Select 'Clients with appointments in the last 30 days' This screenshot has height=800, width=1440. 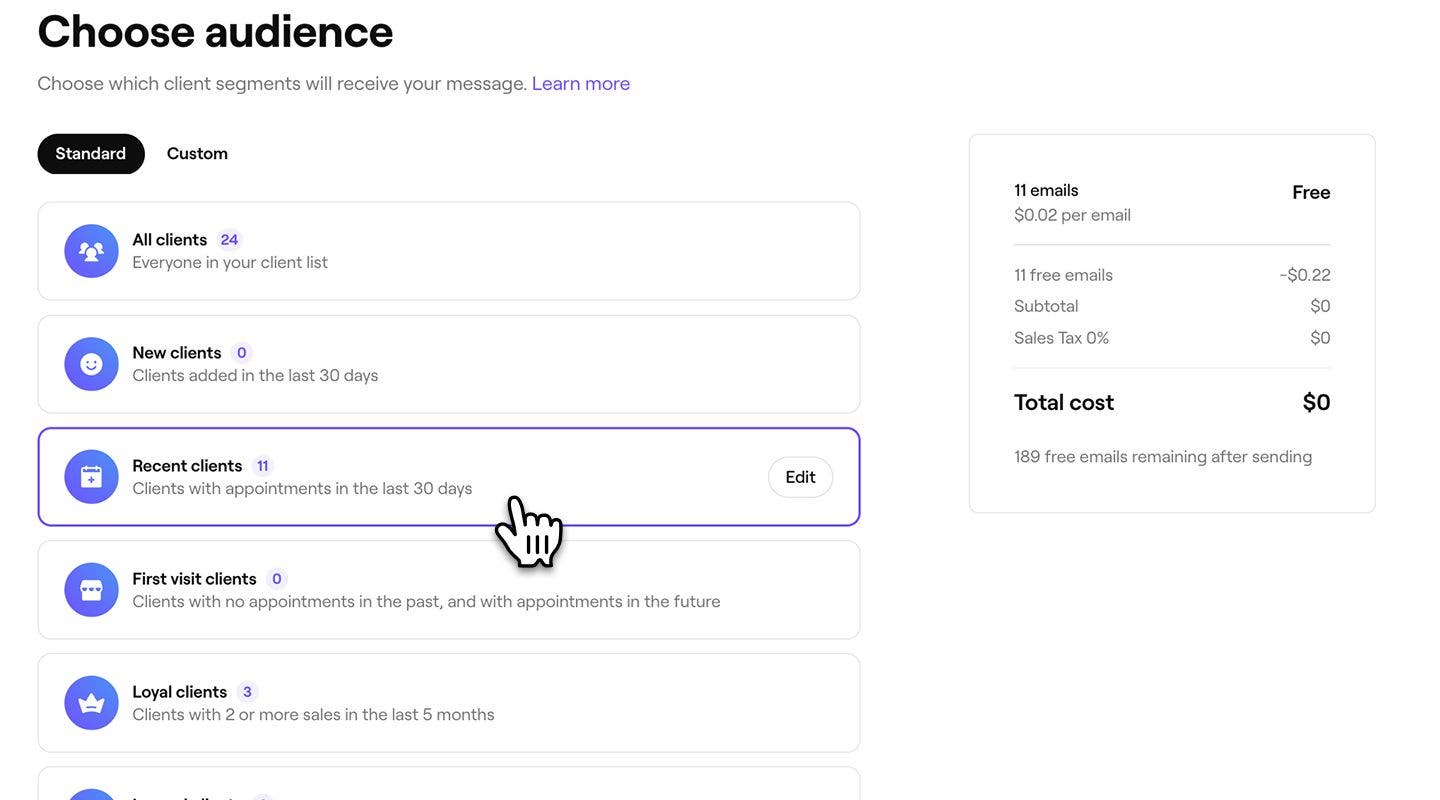point(302,489)
